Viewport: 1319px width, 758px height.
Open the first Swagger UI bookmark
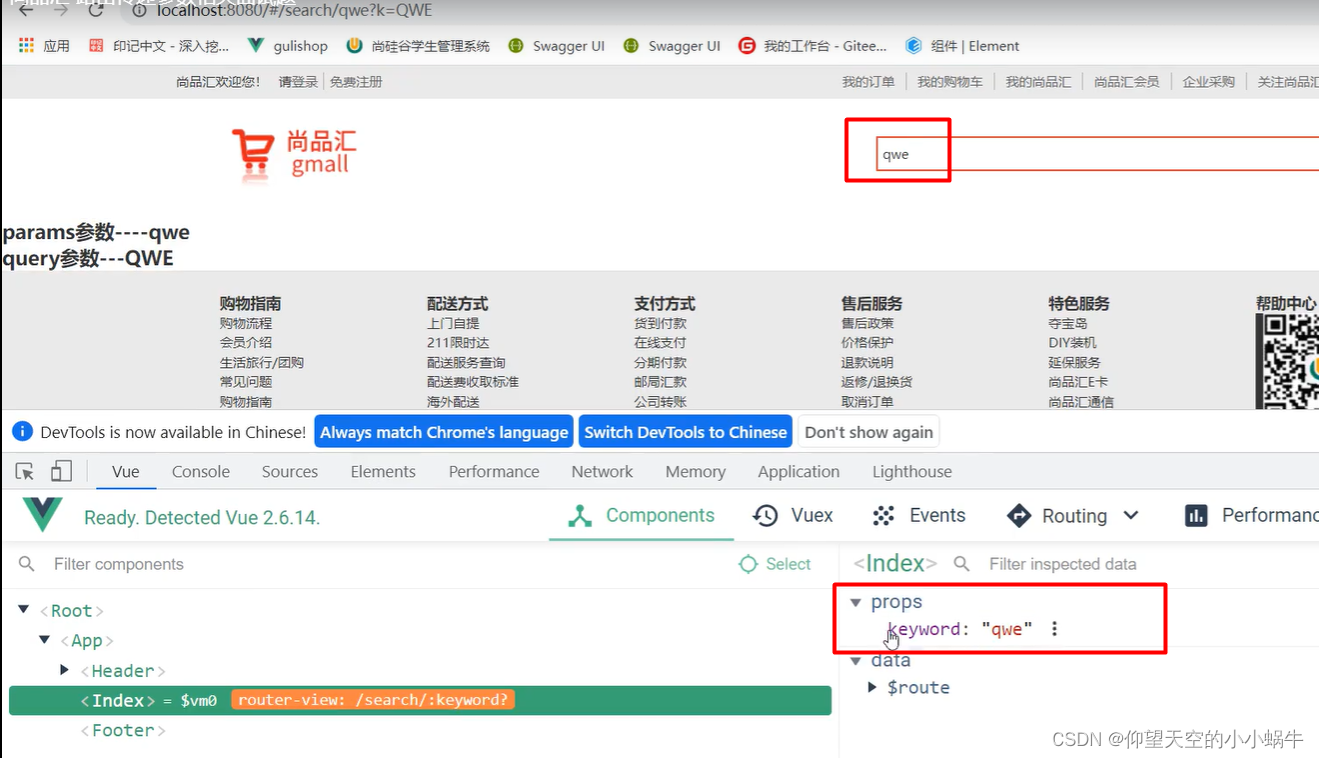[x=557, y=46]
